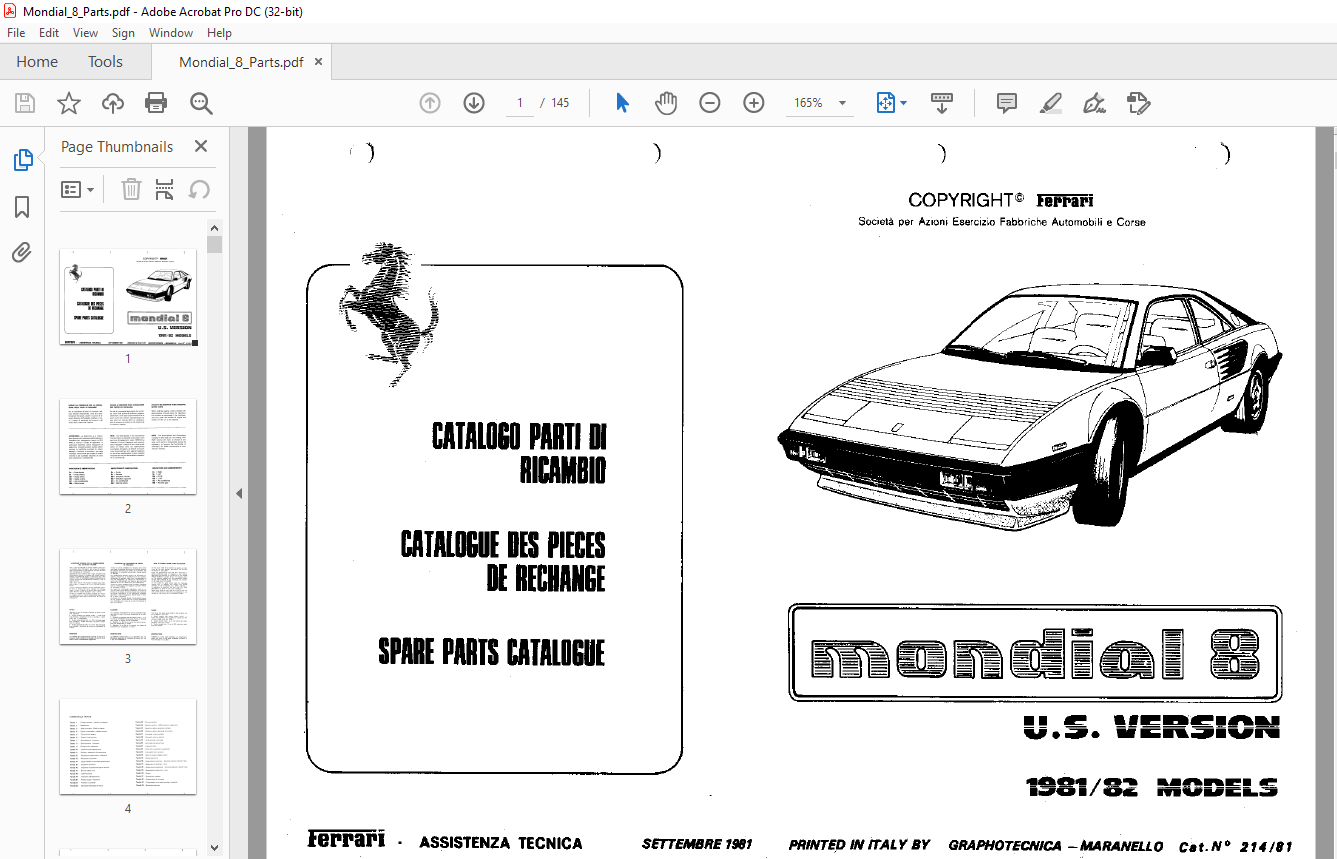Open the File menu
This screenshot has height=859, width=1337.
tap(16, 33)
